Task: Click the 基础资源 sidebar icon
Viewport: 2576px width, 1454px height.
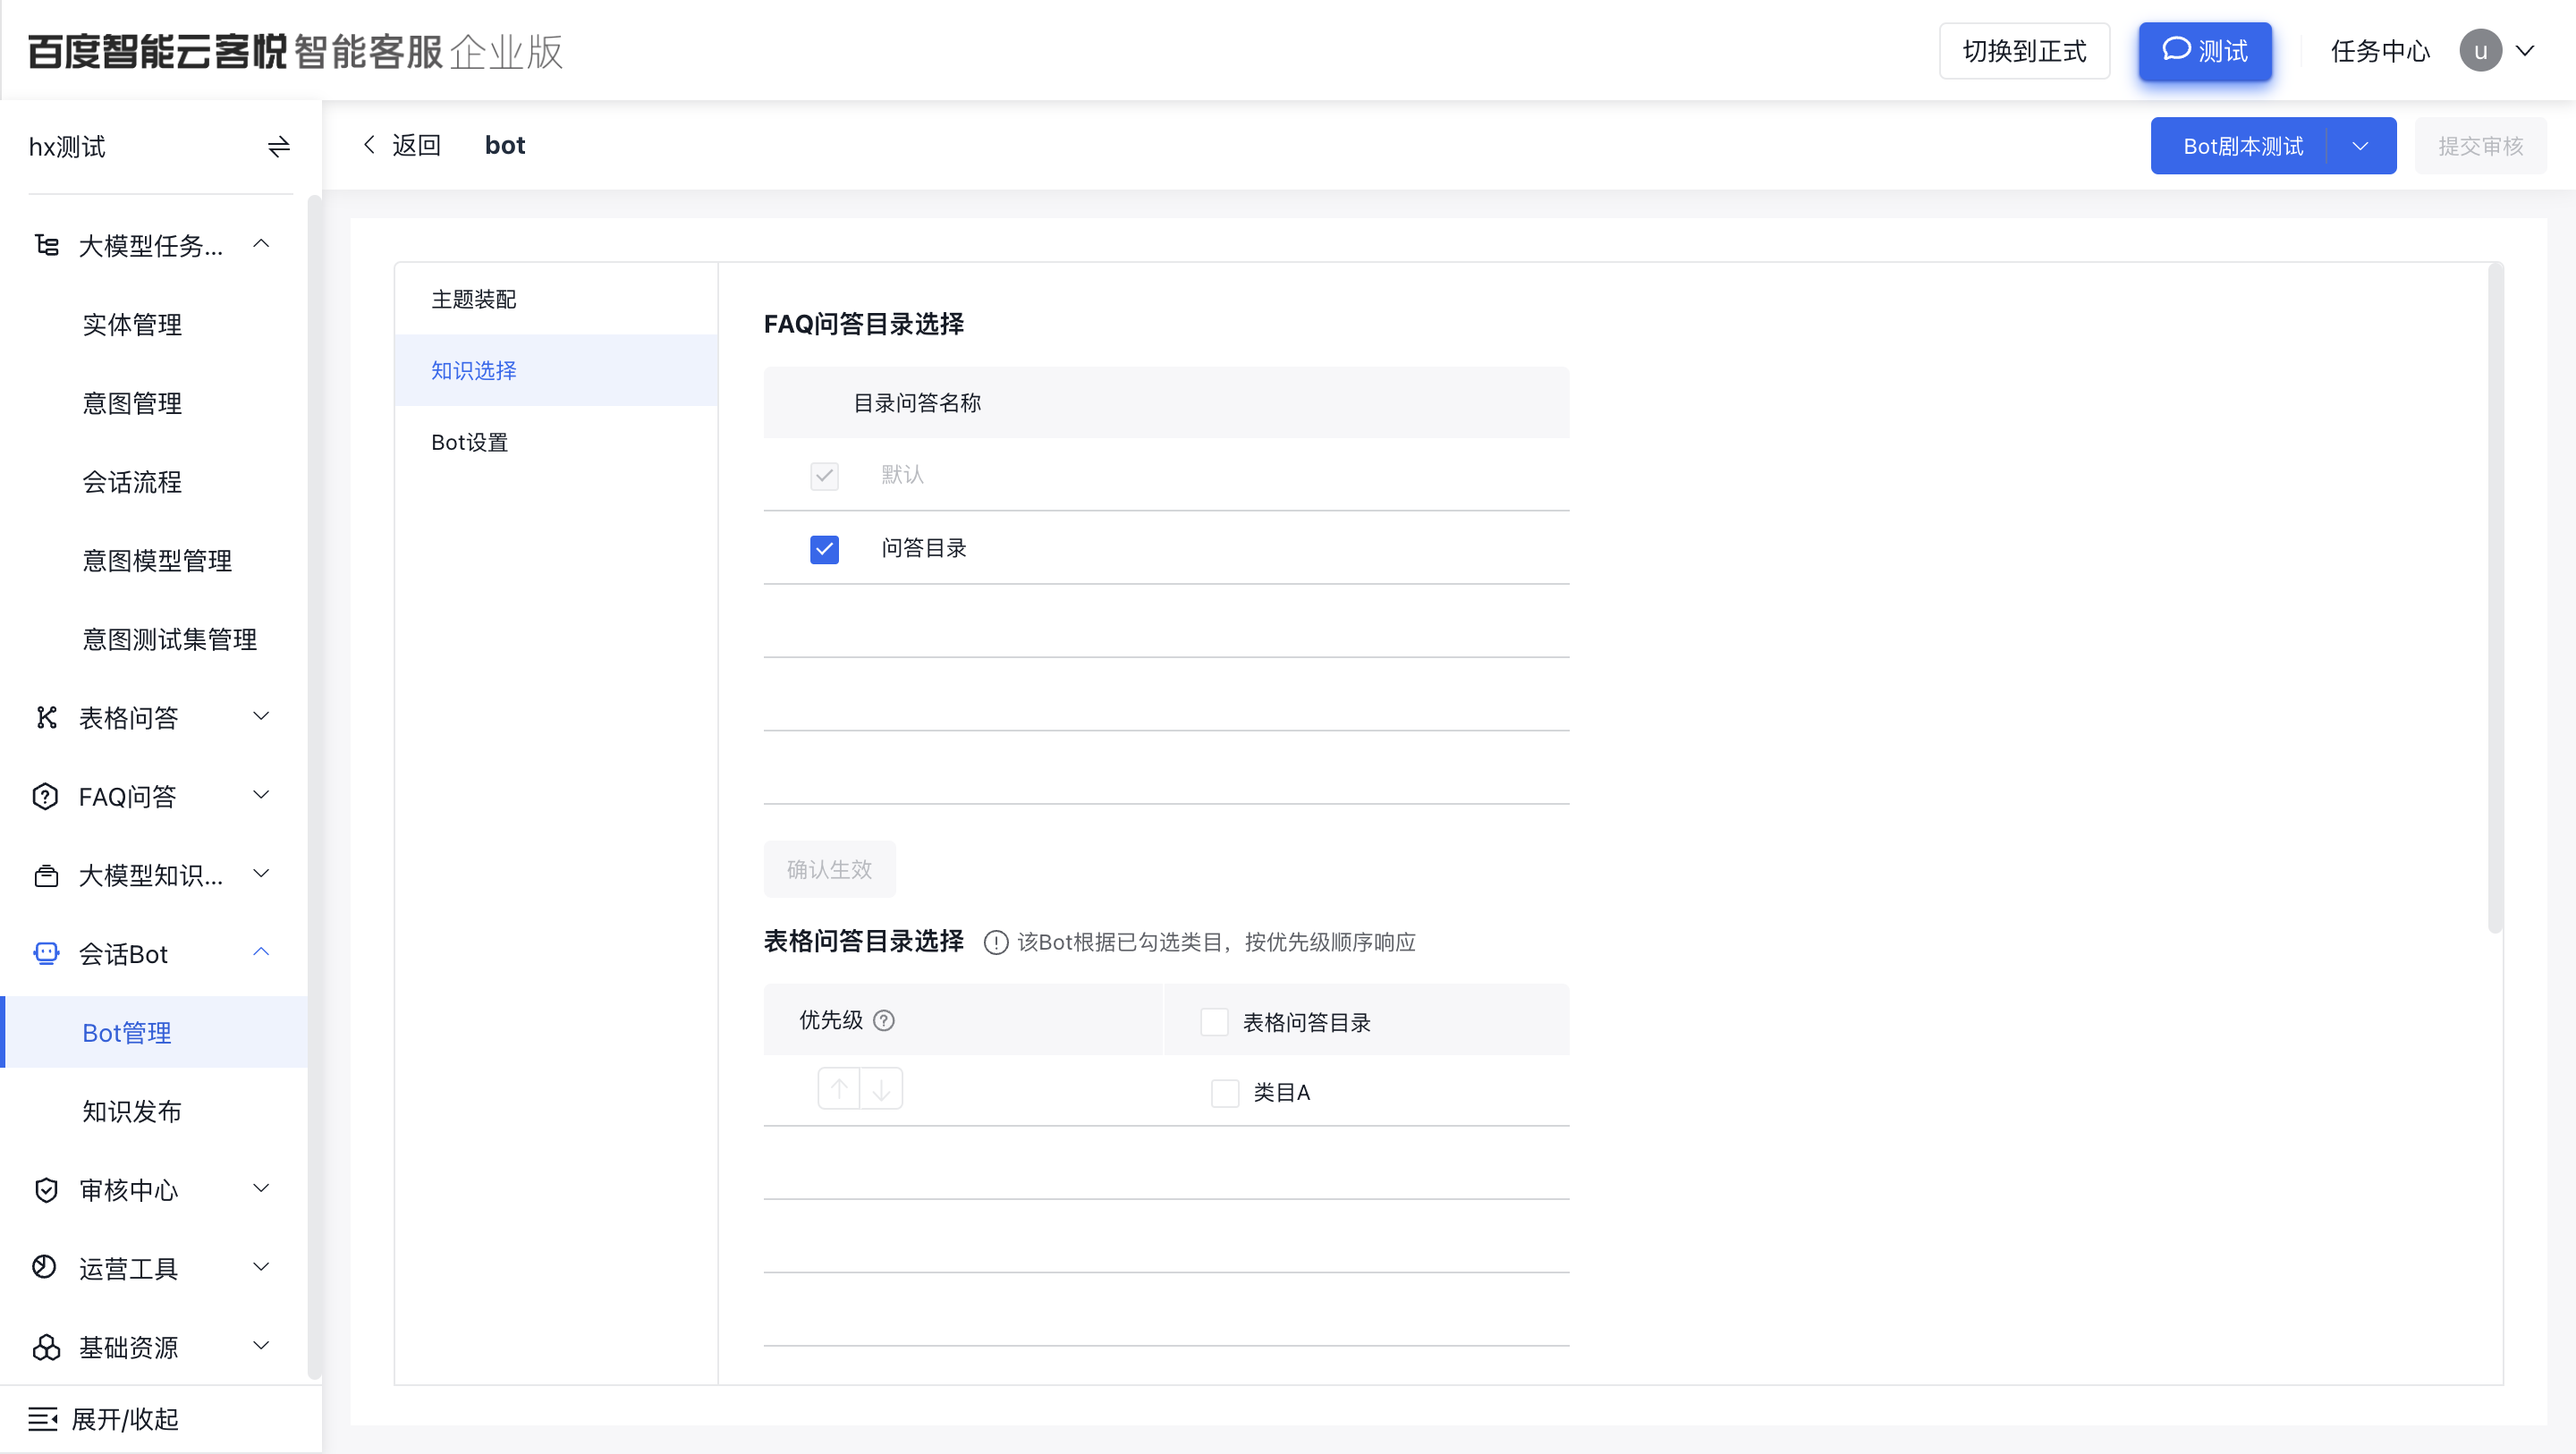Action: 46,1347
